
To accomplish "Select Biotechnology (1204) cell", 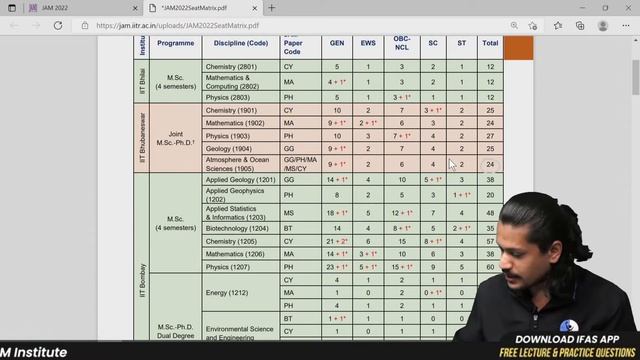I will click(x=241, y=228).
